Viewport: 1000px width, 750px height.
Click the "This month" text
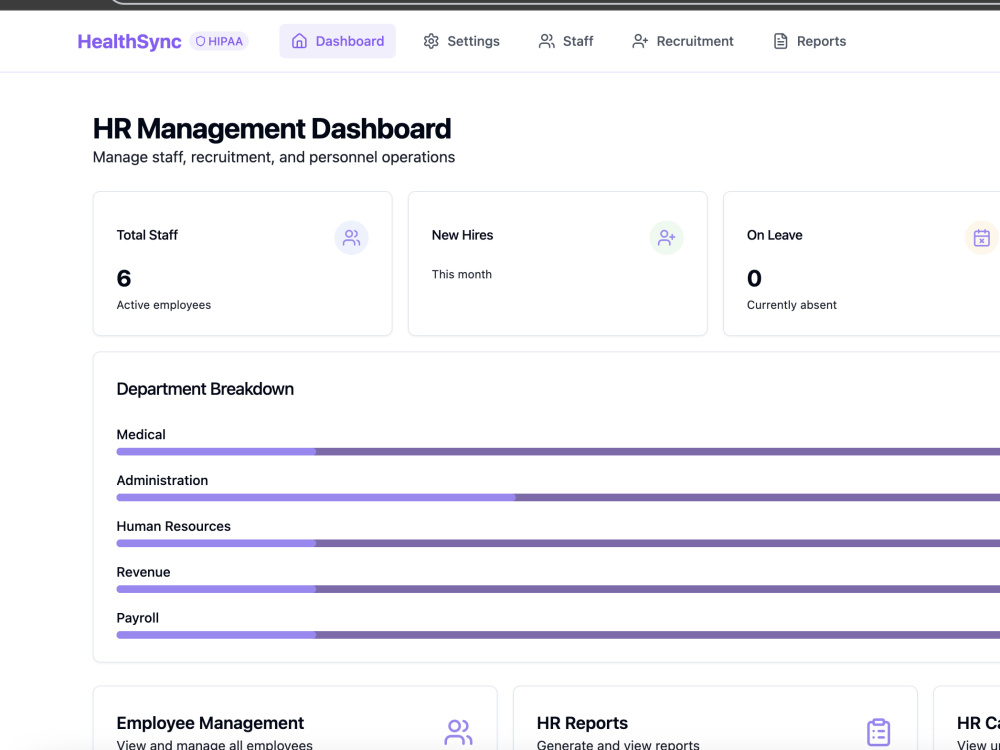(462, 274)
